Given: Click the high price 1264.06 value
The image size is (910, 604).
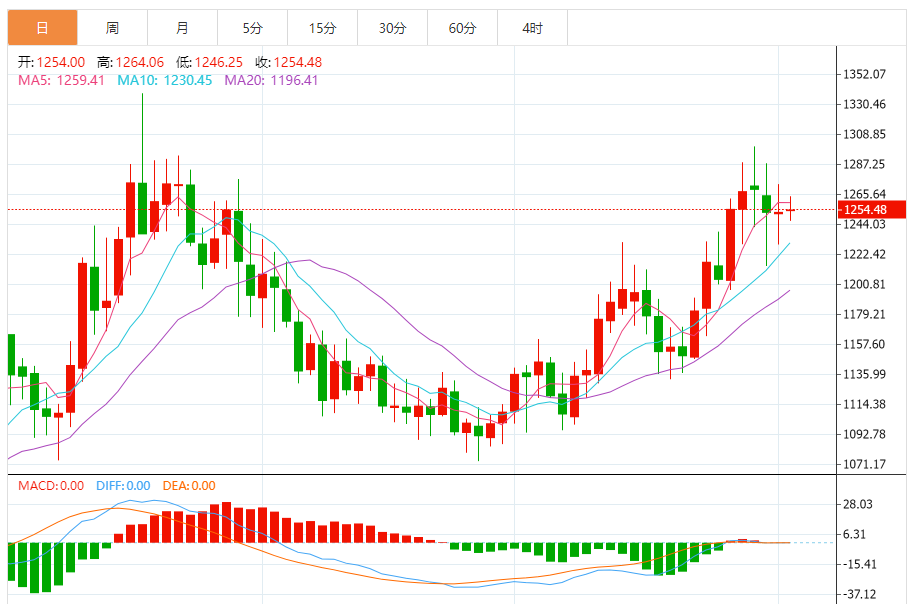Looking at the screenshot, I should [140, 62].
